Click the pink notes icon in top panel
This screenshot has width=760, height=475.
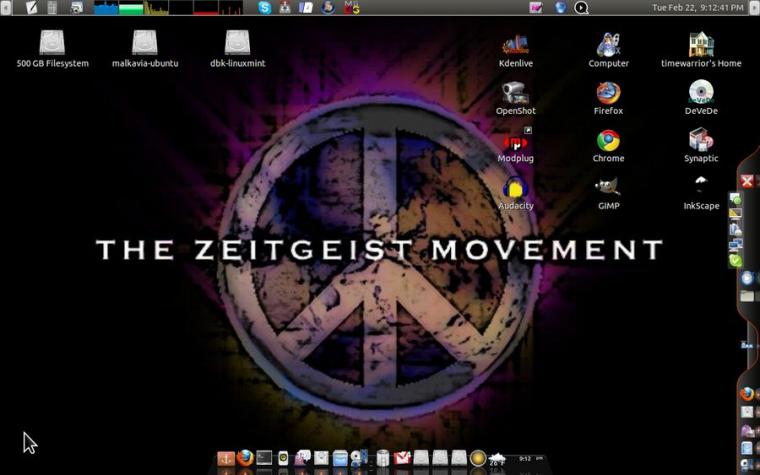[x=536, y=7]
